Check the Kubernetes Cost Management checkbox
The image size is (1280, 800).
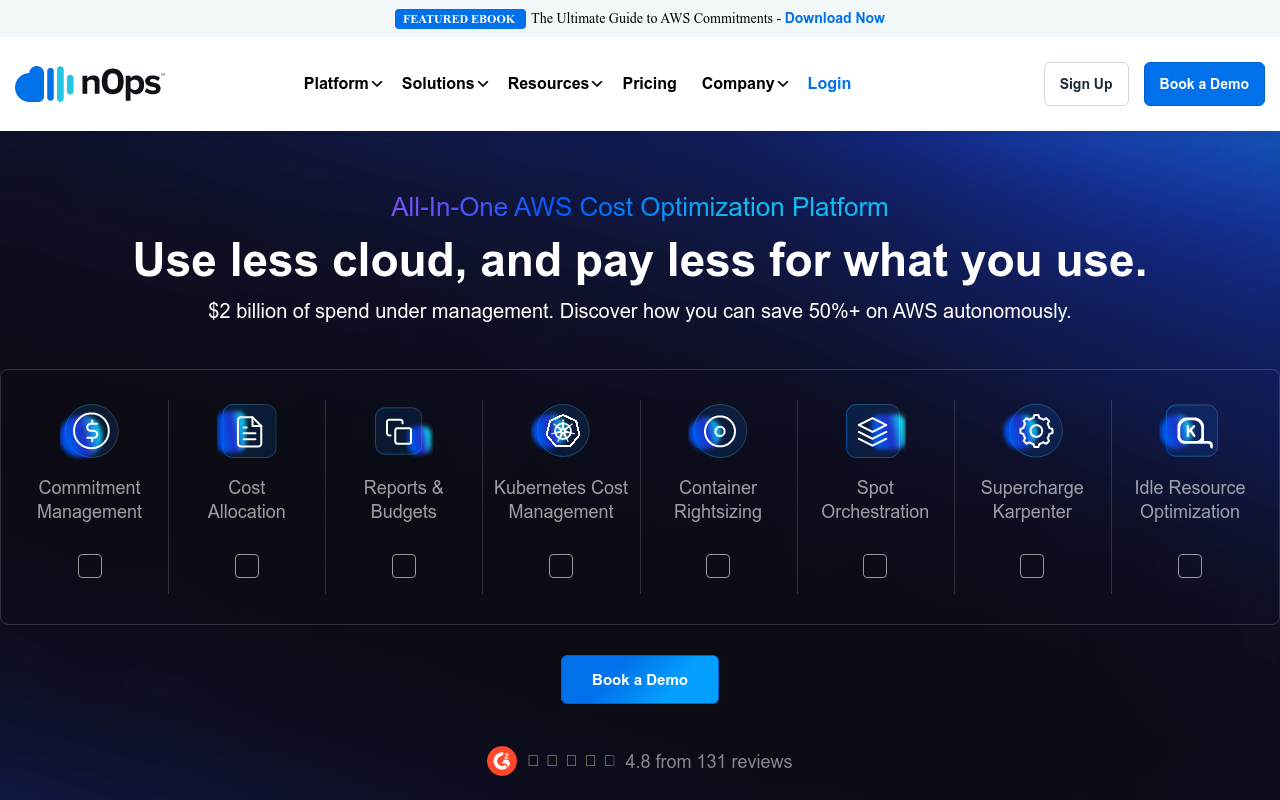(x=561, y=566)
